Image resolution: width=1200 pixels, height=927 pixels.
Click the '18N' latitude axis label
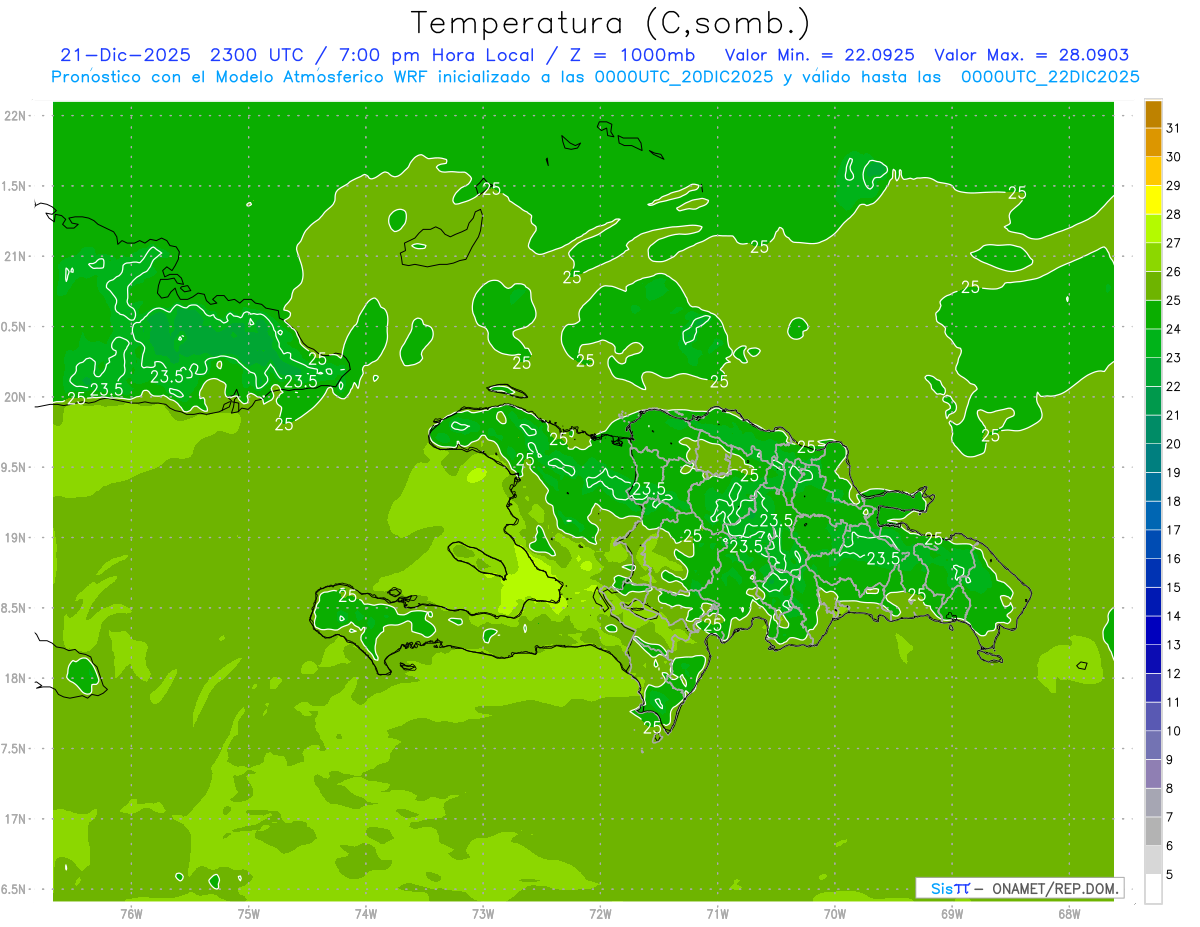[15, 679]
